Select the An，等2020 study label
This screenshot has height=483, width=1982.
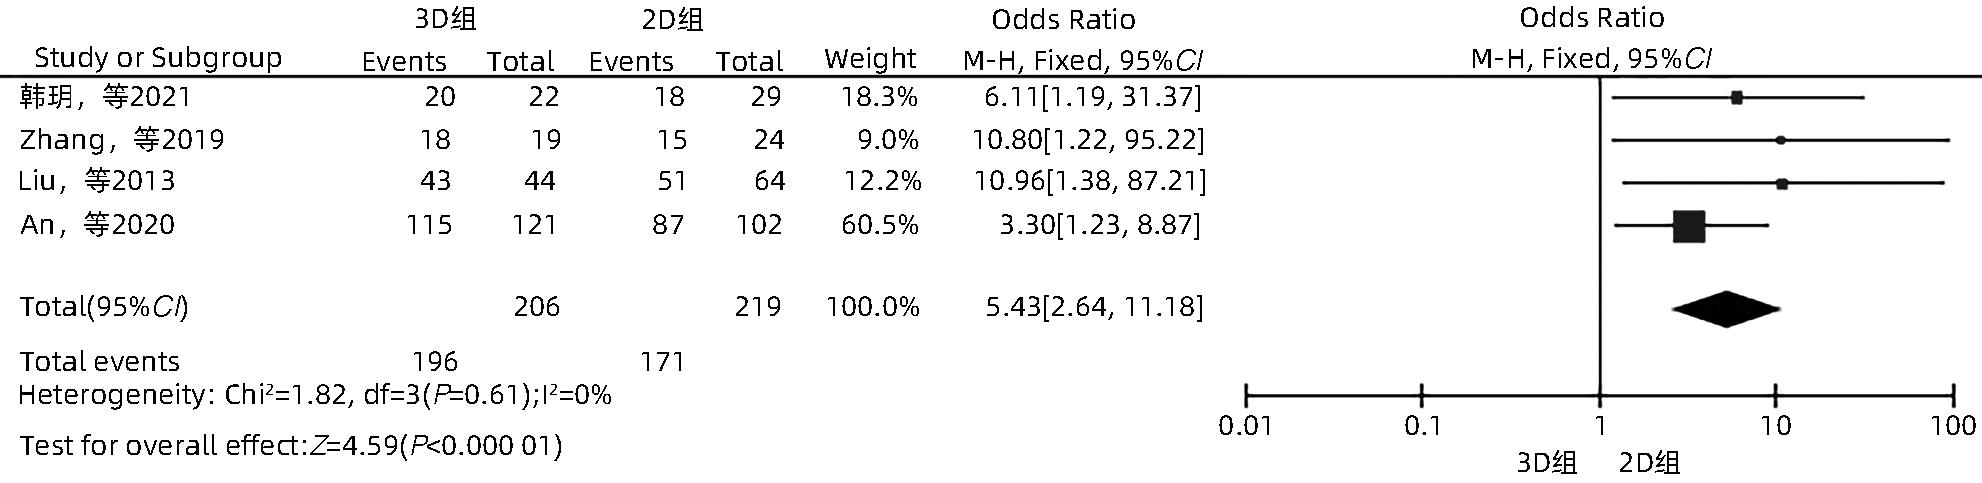[x=97, y=224]
